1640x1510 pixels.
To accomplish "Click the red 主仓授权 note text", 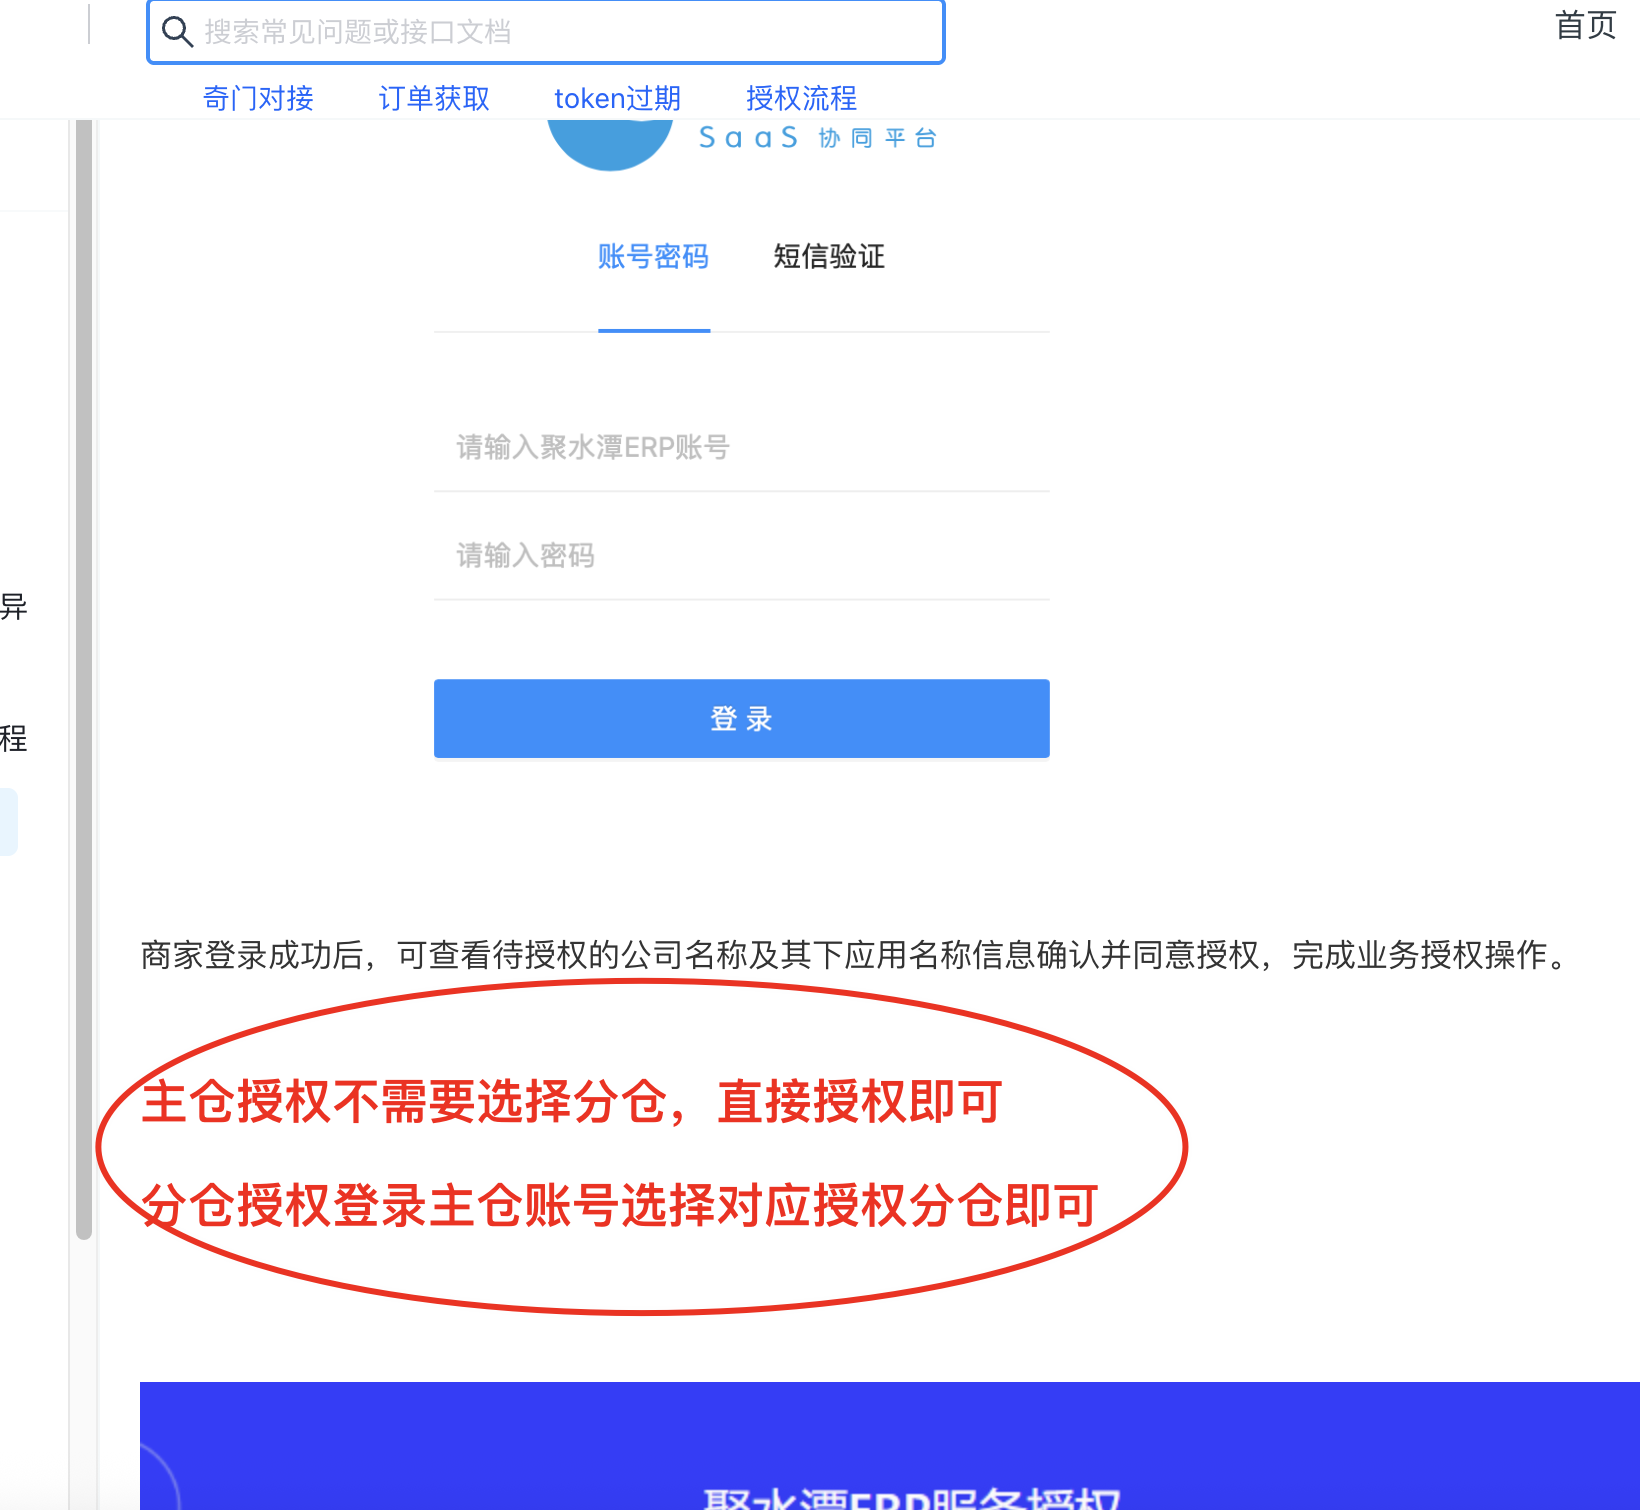I will tap(572, 1102).
